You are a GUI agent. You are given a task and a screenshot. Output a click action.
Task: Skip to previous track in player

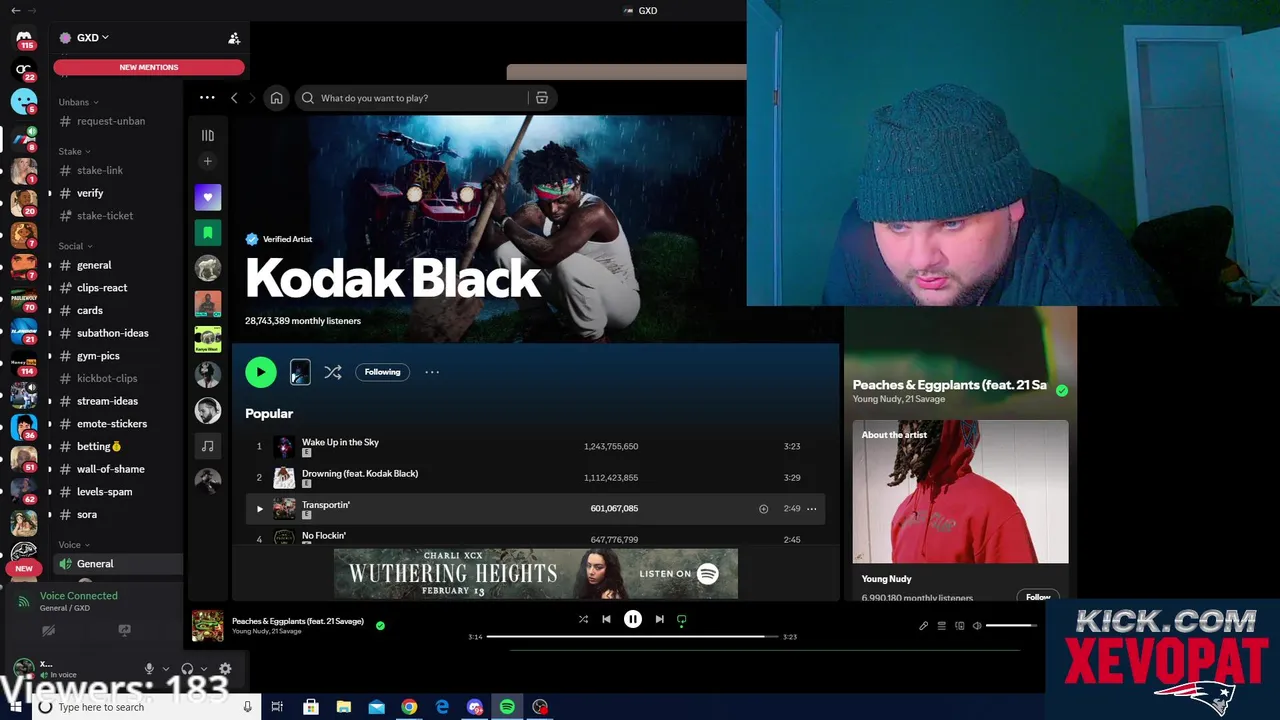[606, 619]
